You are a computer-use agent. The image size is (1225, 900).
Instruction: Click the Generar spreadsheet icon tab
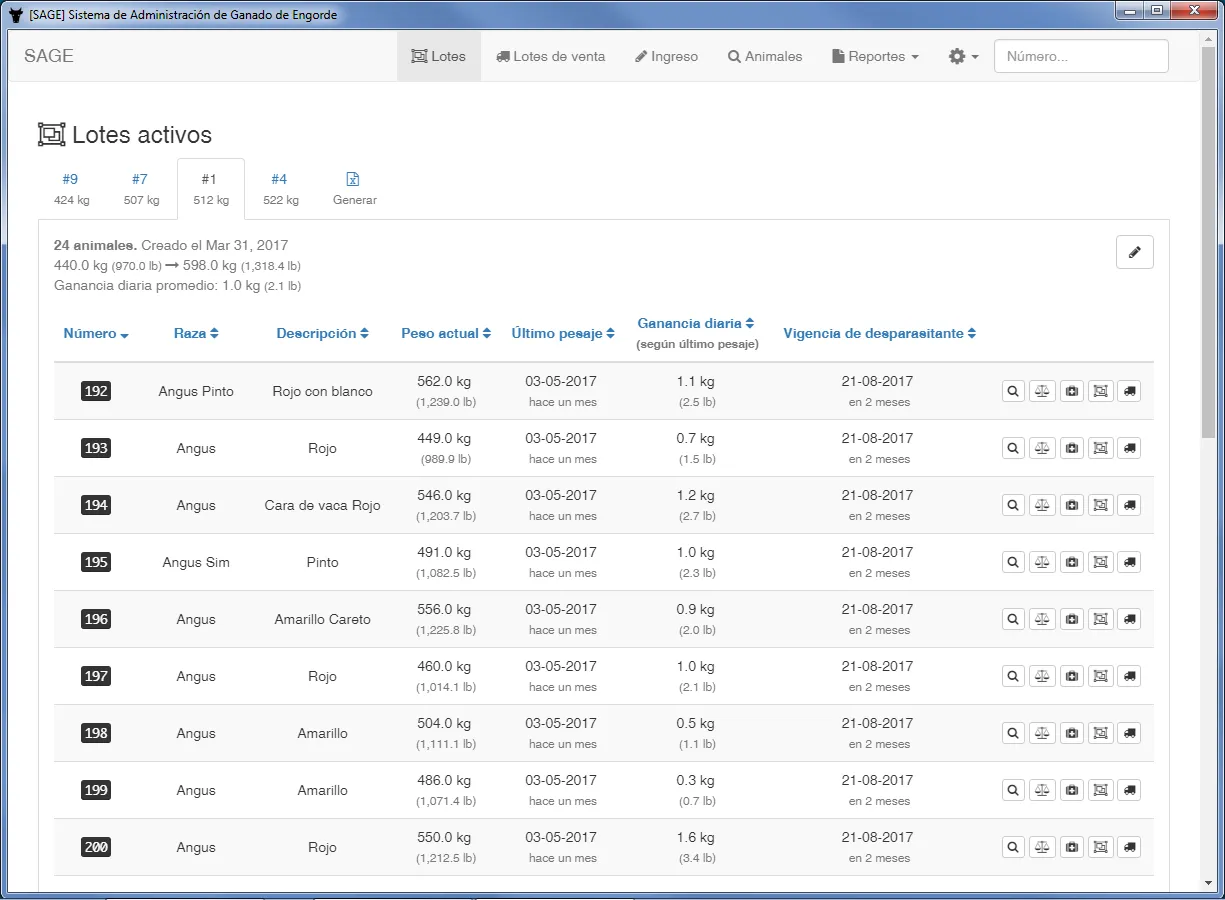pyautogui.click(x=354, y=188)
